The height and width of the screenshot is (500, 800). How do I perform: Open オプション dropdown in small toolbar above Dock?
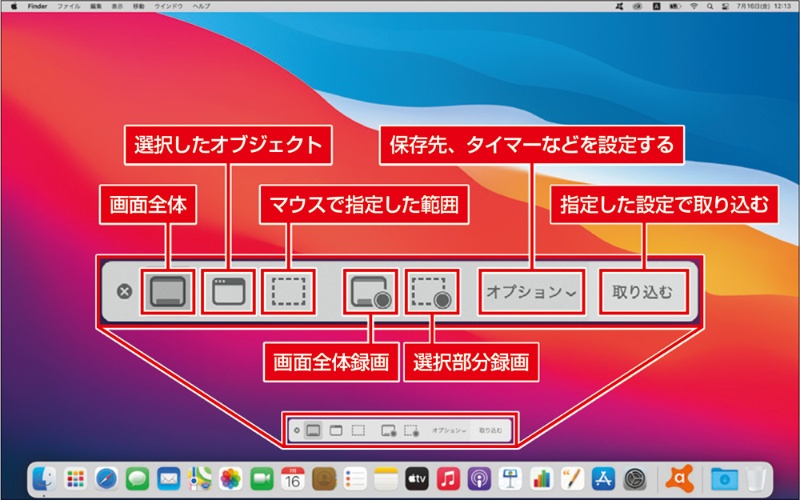click(449, 431)
